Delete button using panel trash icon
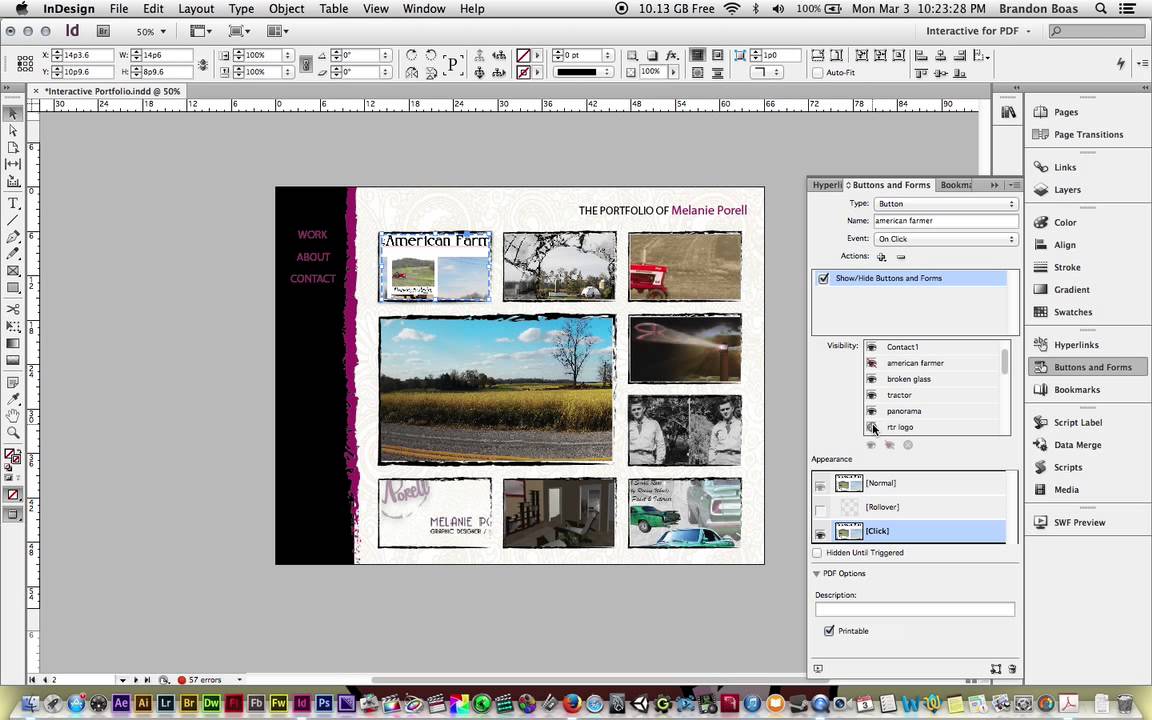Image resolution: width=1152 pixels, height=720 pixels. (1012, 669)
